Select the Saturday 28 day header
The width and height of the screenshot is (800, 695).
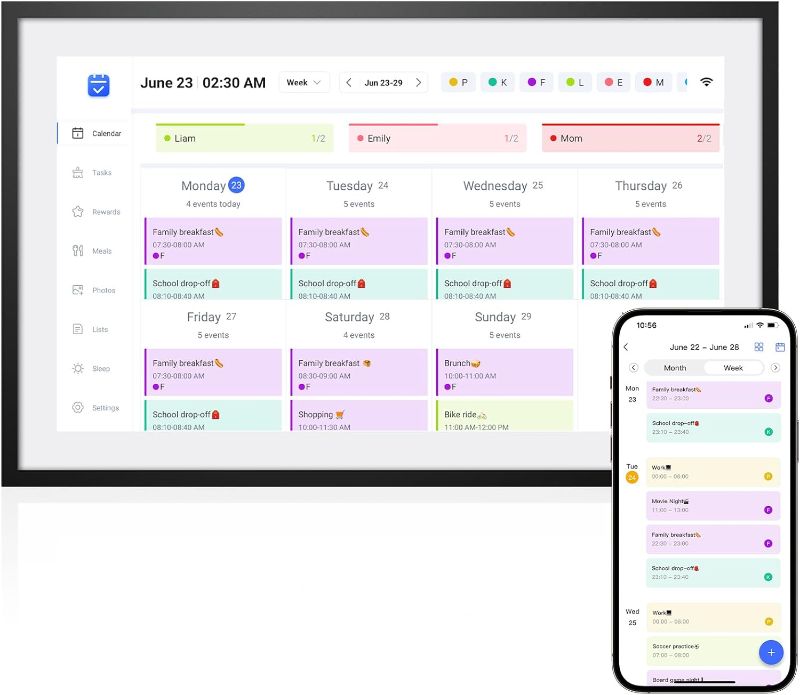(x=358, y=317)
